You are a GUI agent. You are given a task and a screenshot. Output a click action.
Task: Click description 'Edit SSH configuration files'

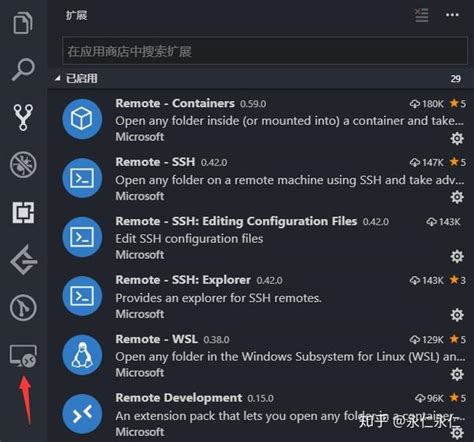click(x=189, y=239)
